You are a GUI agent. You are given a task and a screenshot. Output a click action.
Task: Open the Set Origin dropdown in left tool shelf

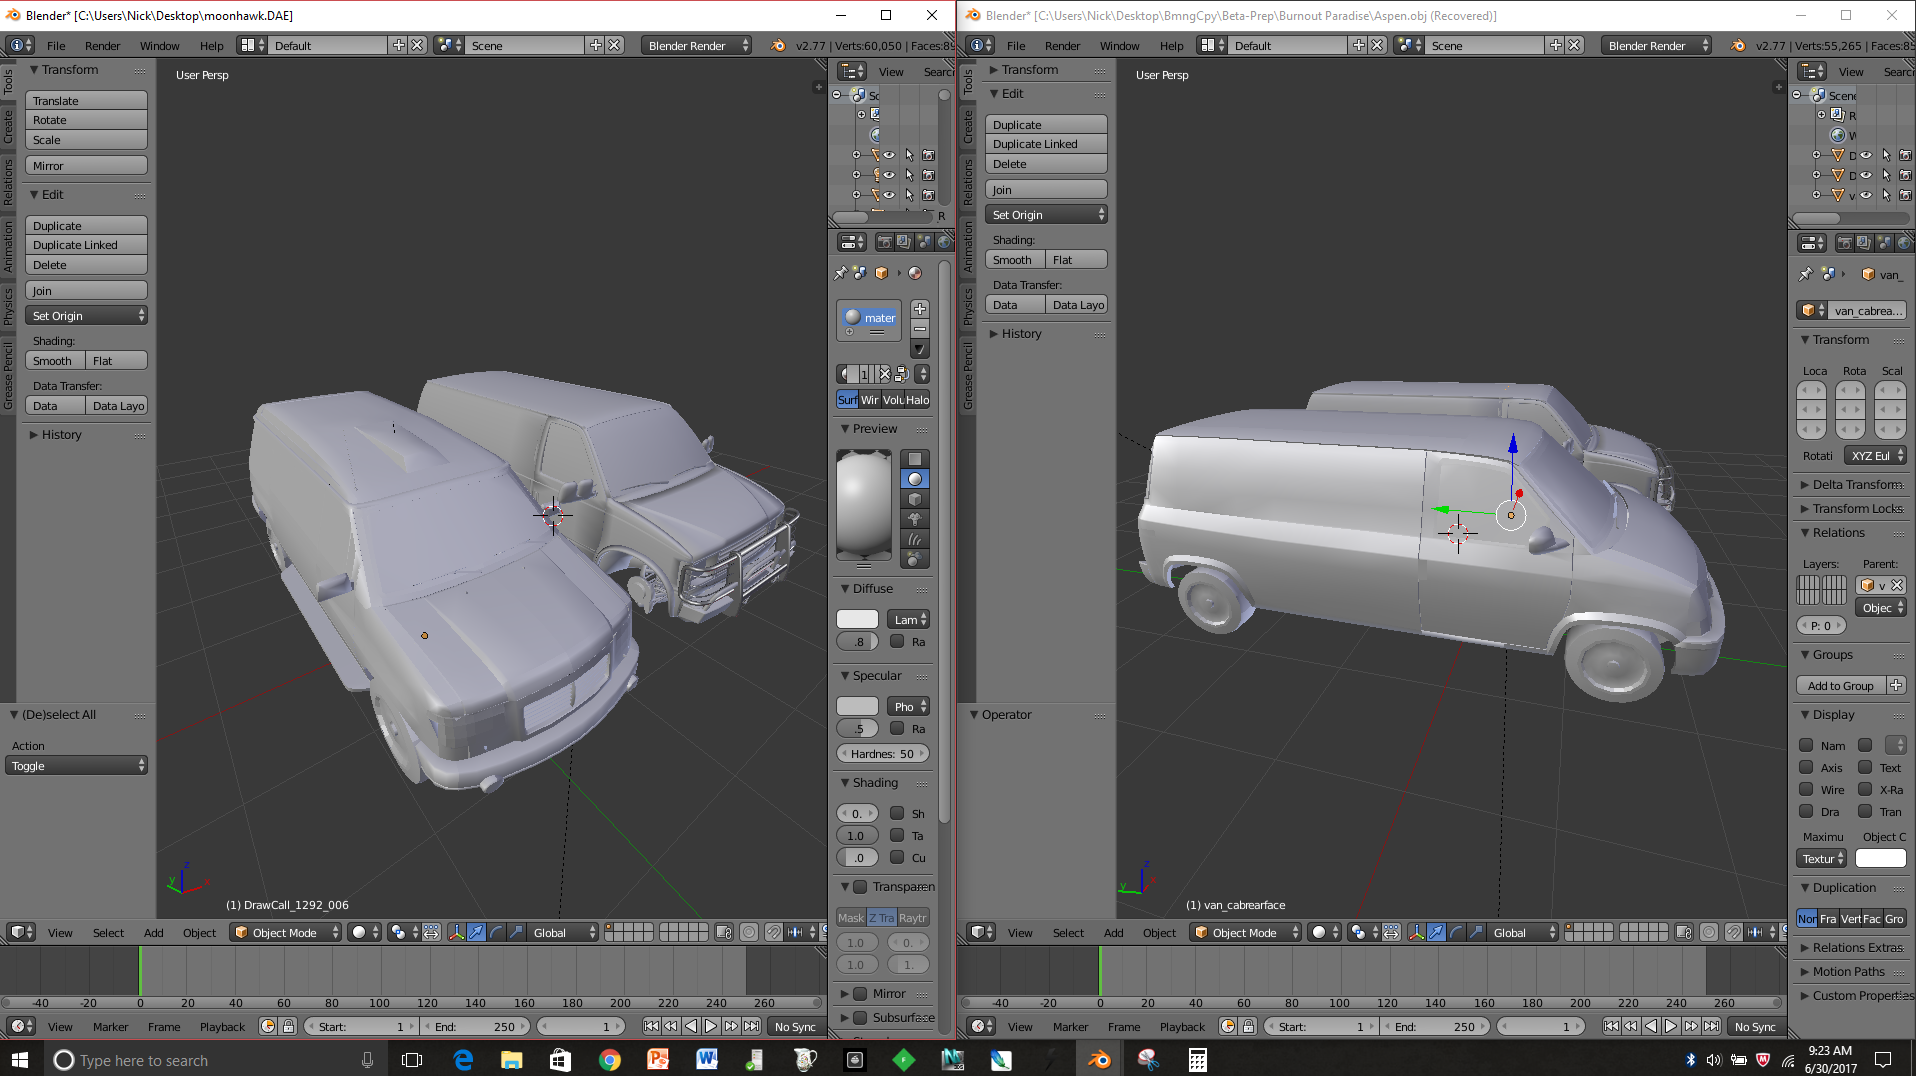[87, 315]
